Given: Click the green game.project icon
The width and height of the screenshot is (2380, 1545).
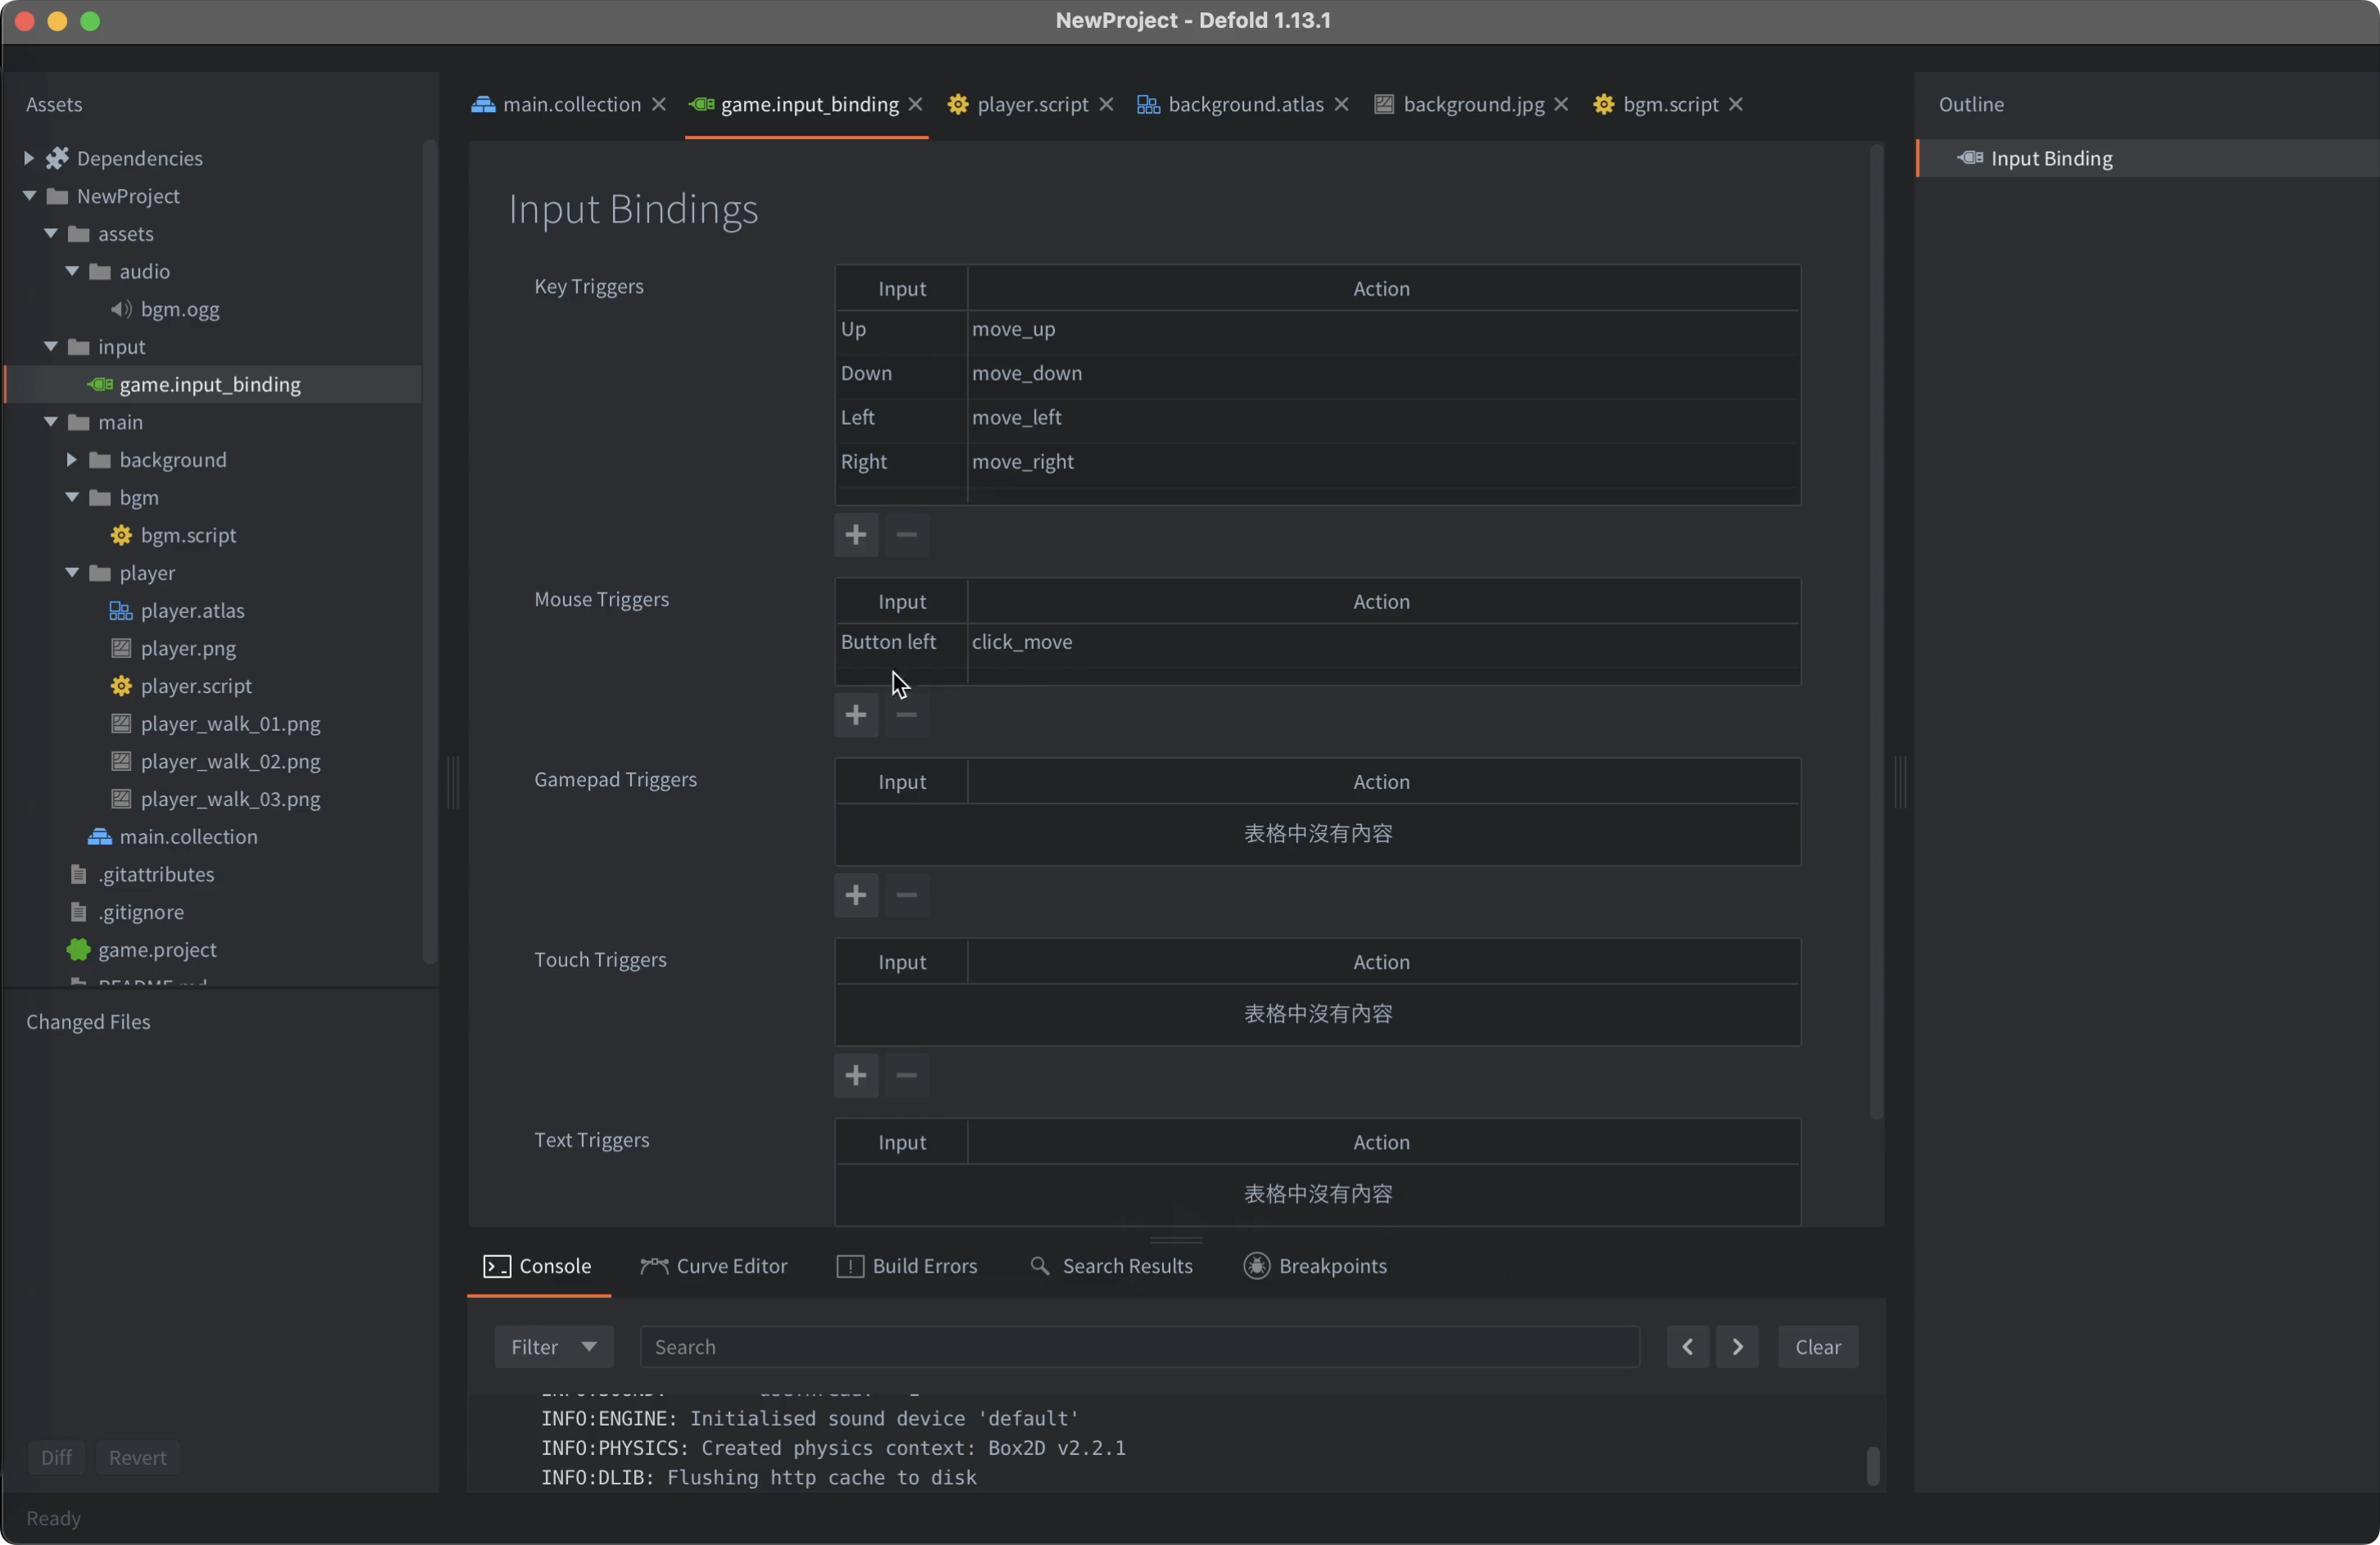Looking at the screenshot, I should point(78,950).
